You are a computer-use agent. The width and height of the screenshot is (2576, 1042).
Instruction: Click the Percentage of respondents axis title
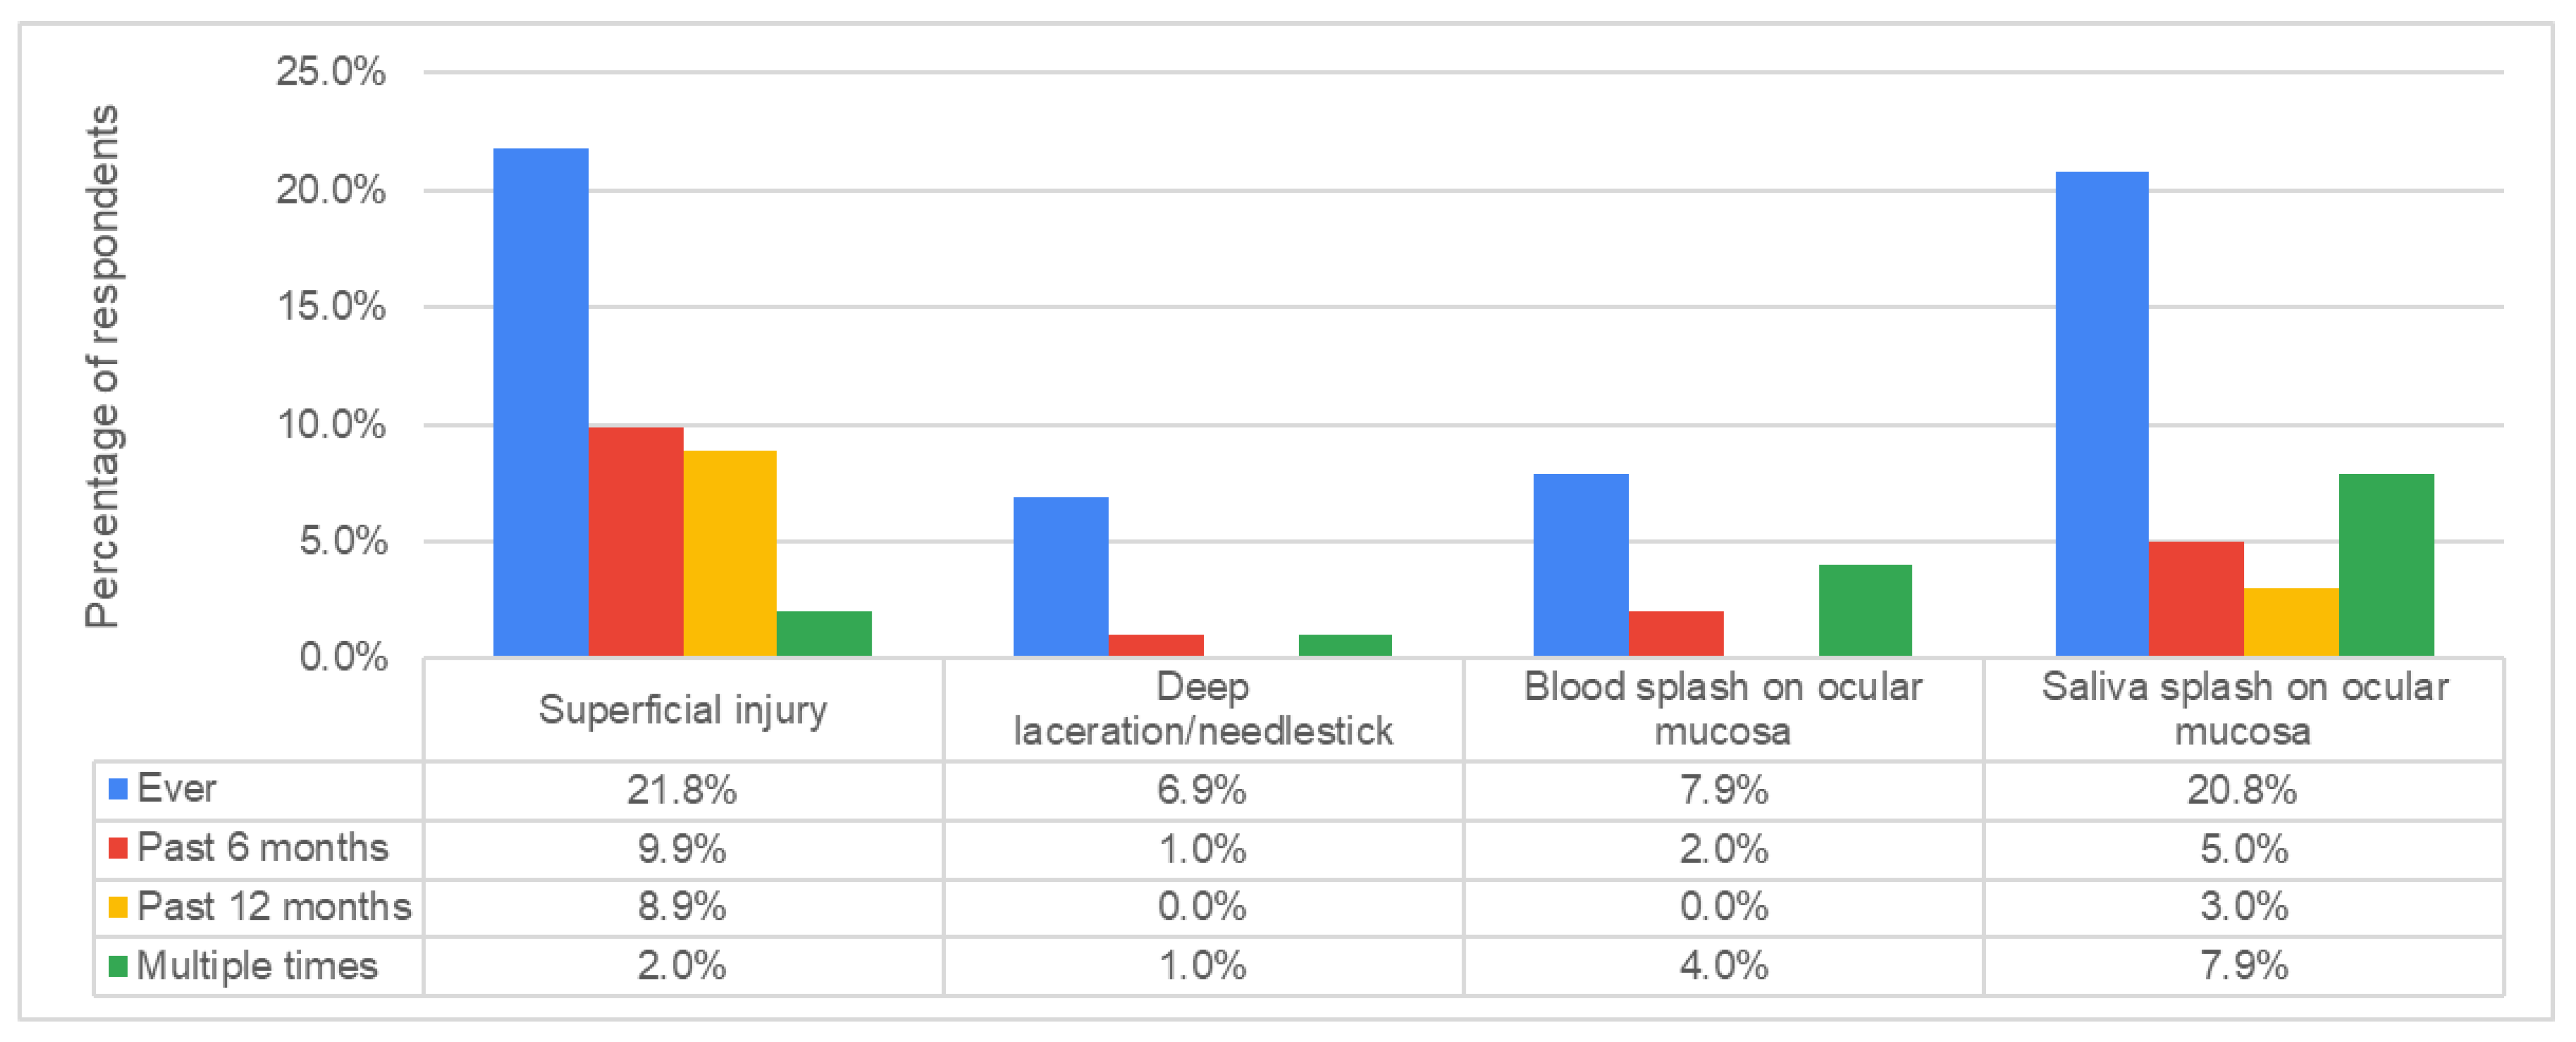(103, 366)
